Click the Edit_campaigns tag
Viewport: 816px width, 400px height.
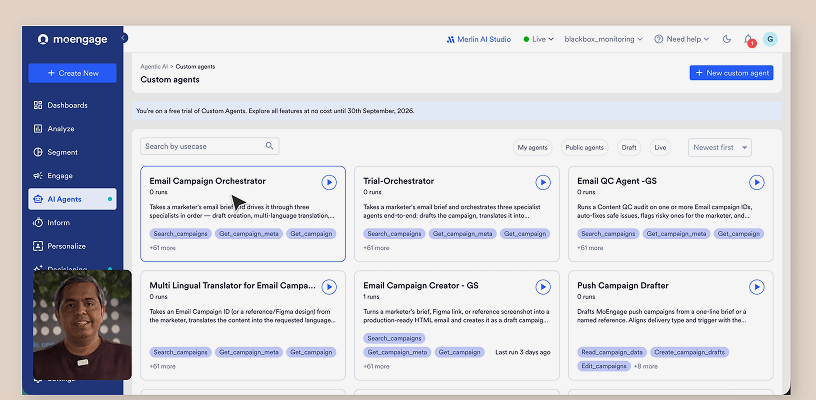tap(604, 366)
